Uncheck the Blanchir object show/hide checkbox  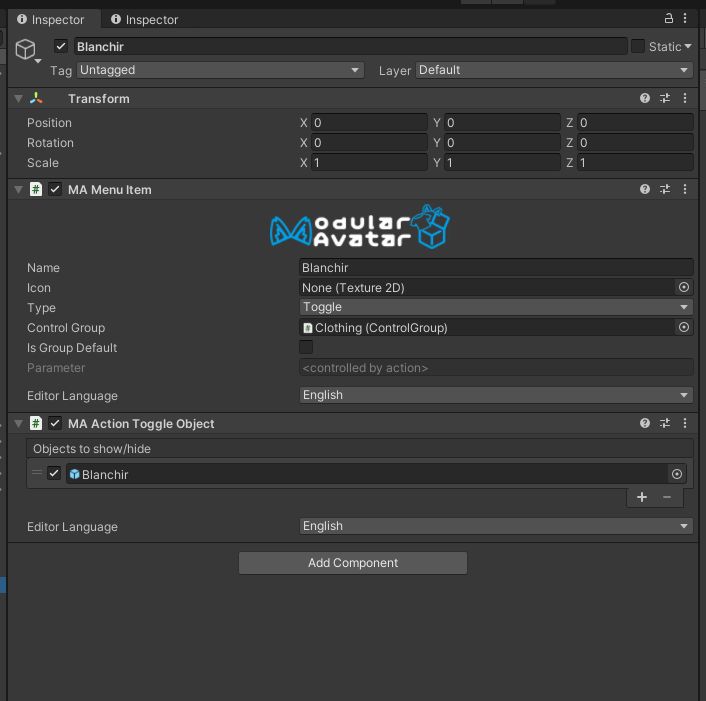pos(54,473)
